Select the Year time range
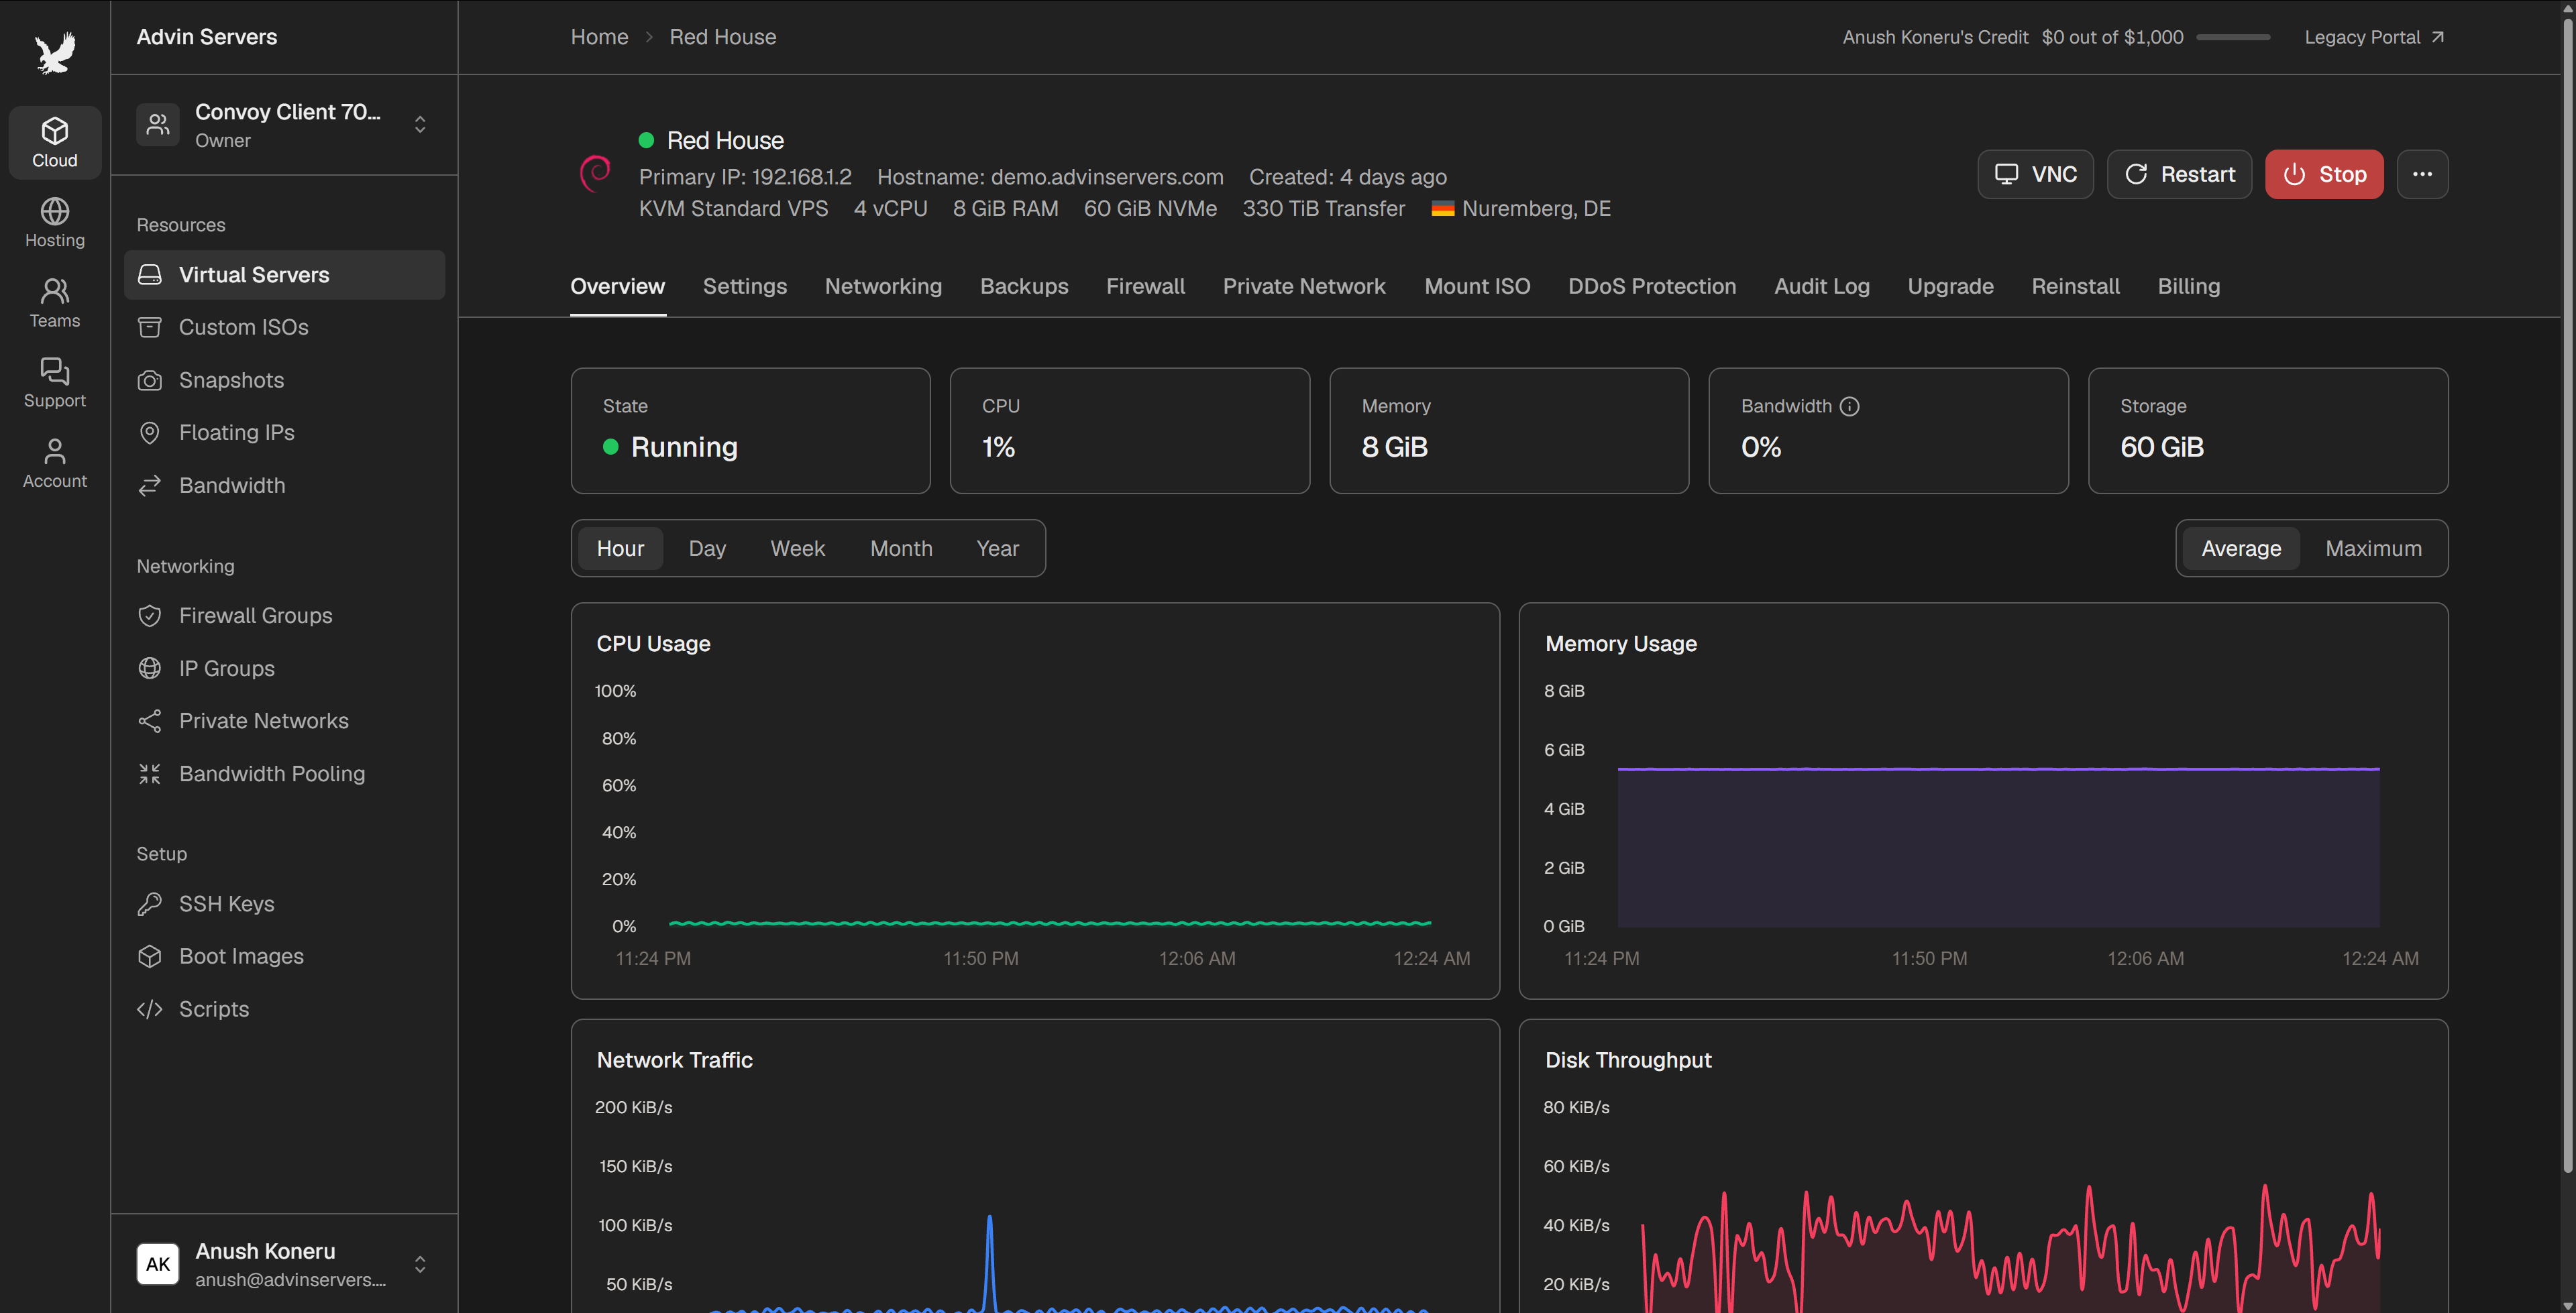This screenshot has width=2576, height=1313. pos(997,548)
